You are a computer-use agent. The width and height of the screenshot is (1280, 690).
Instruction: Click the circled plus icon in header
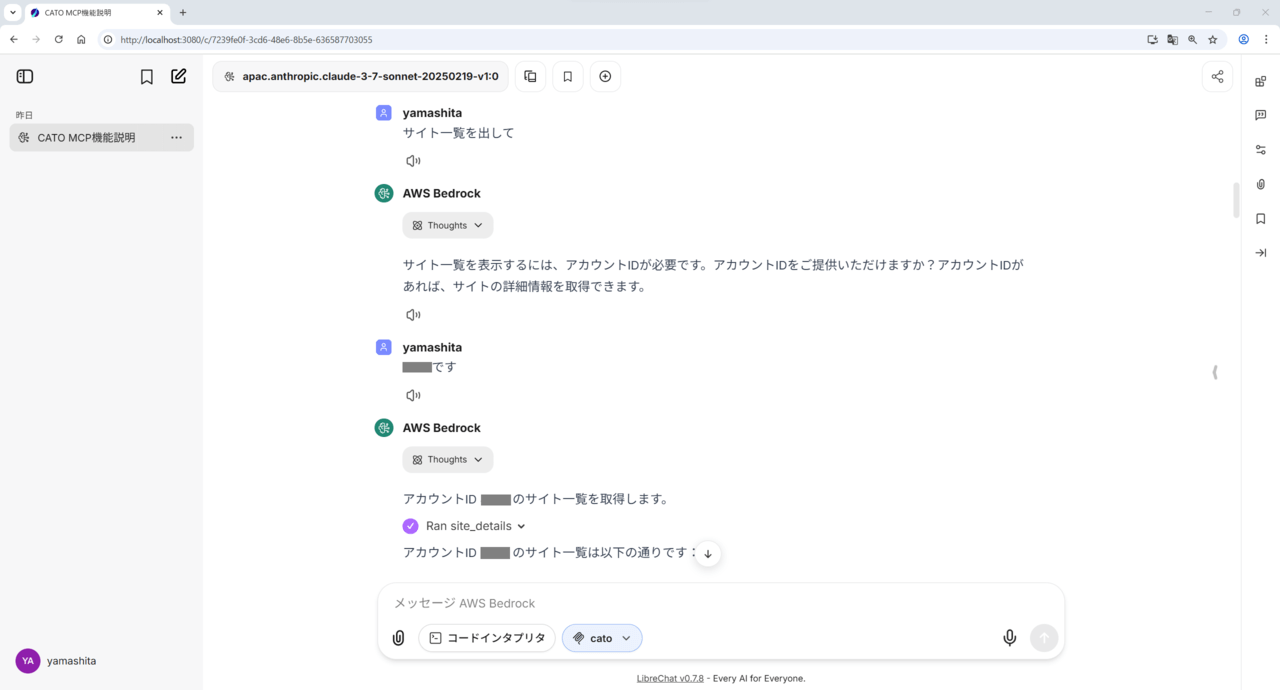605,76
